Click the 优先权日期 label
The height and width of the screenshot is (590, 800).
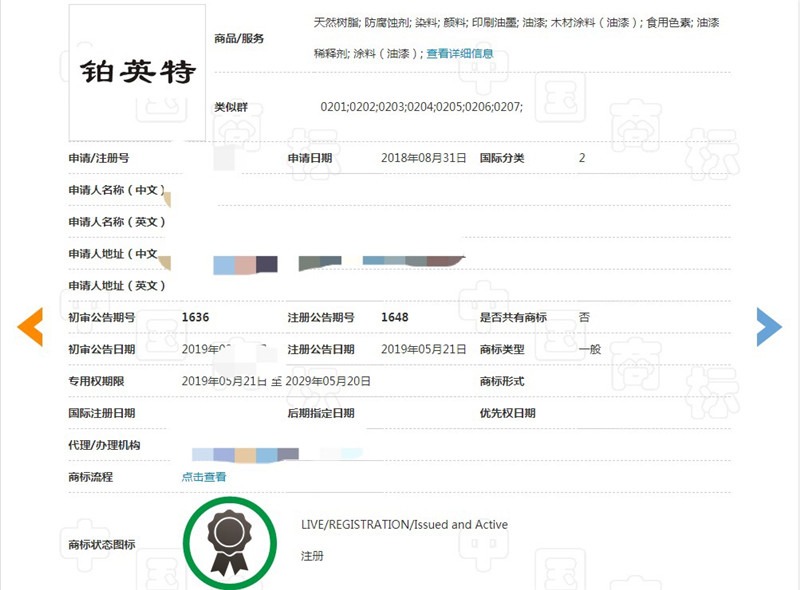(x=508, y=413)
